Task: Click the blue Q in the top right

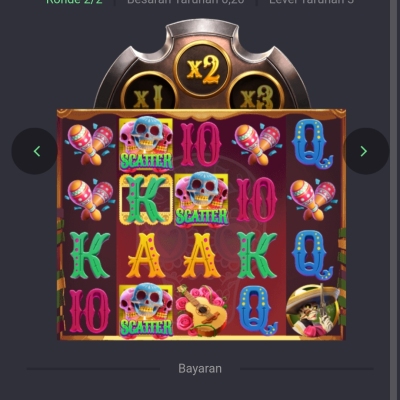Action: click(312, 144)
